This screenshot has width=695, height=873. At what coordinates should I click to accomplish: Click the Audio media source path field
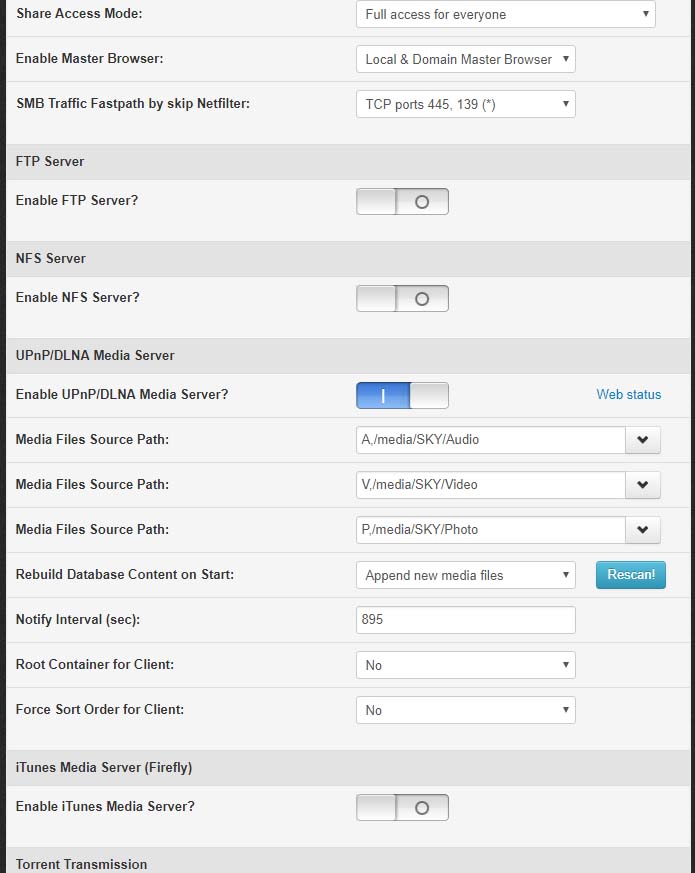tap(490, 440)
